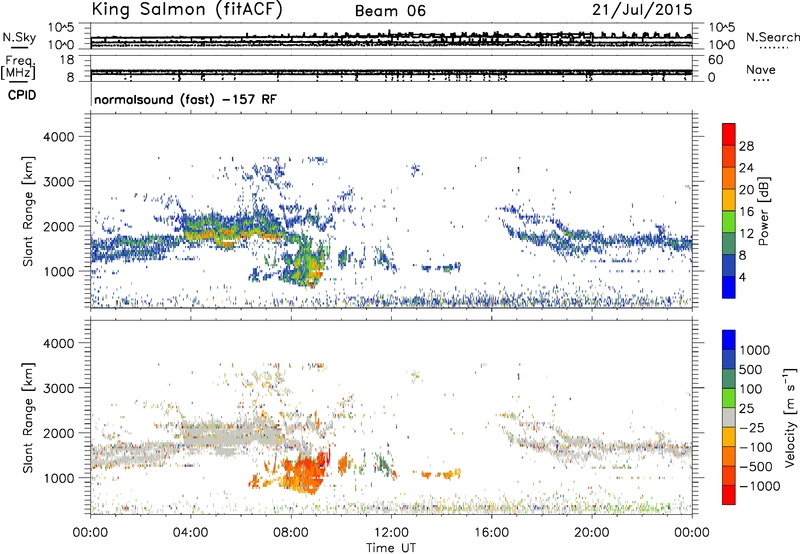The height and width of the screenshot is (554, 800).
Task: Click the '28' label on Power colorbar
Action: [746, 146]
